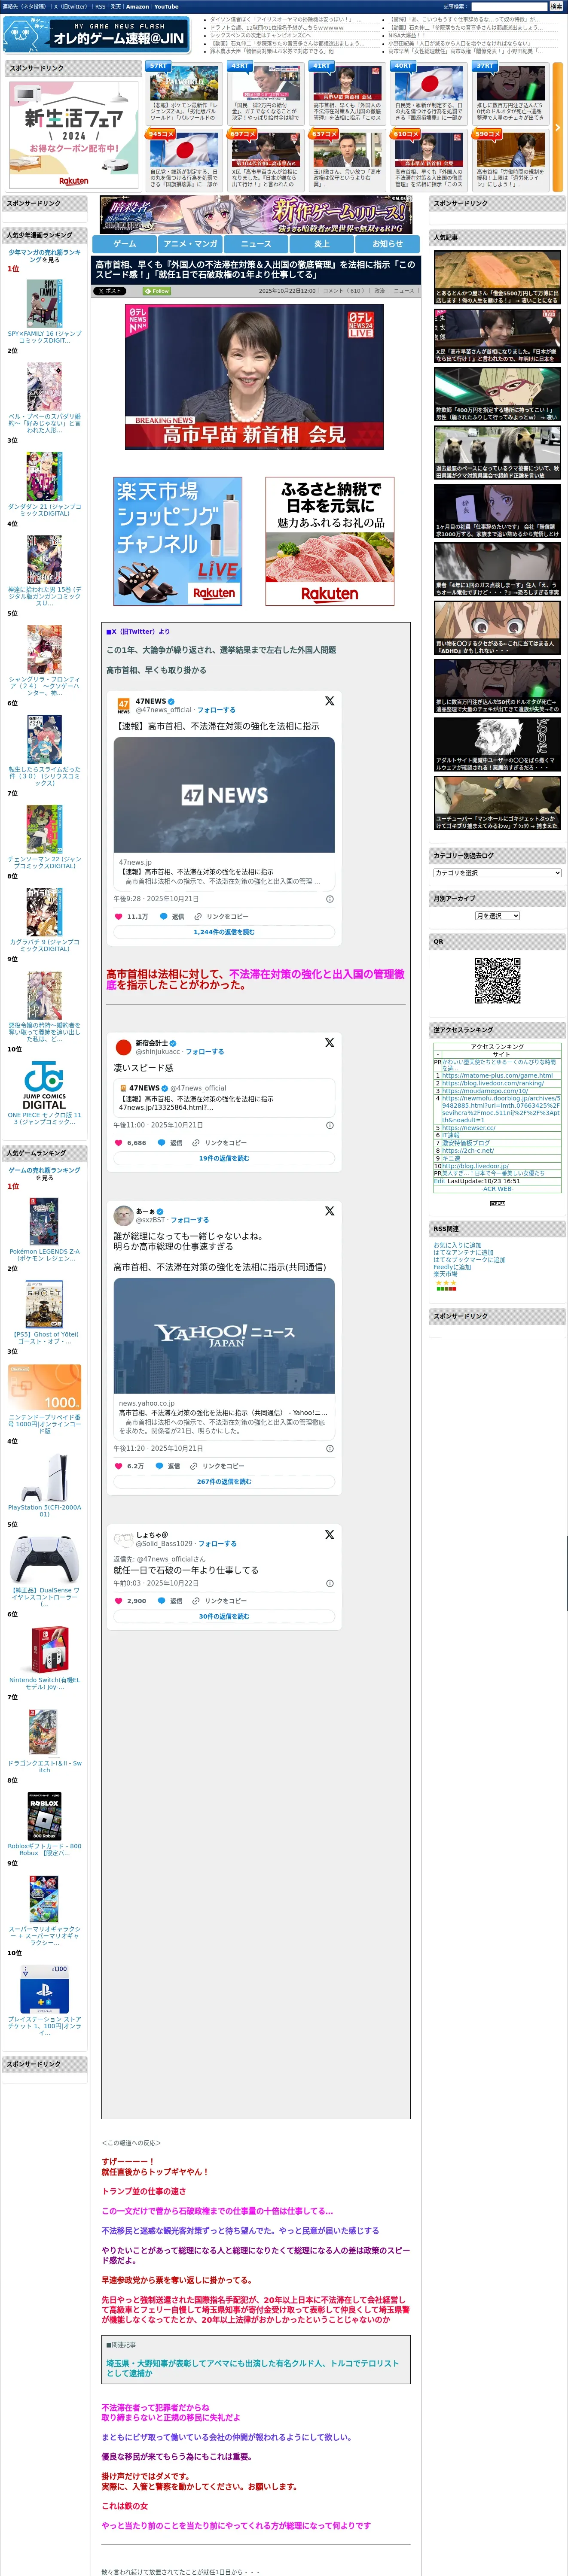Screen dimensions: 568x2576
Task: Open the info icon on the 47NEWS tweet
Action: pos(330,899)
